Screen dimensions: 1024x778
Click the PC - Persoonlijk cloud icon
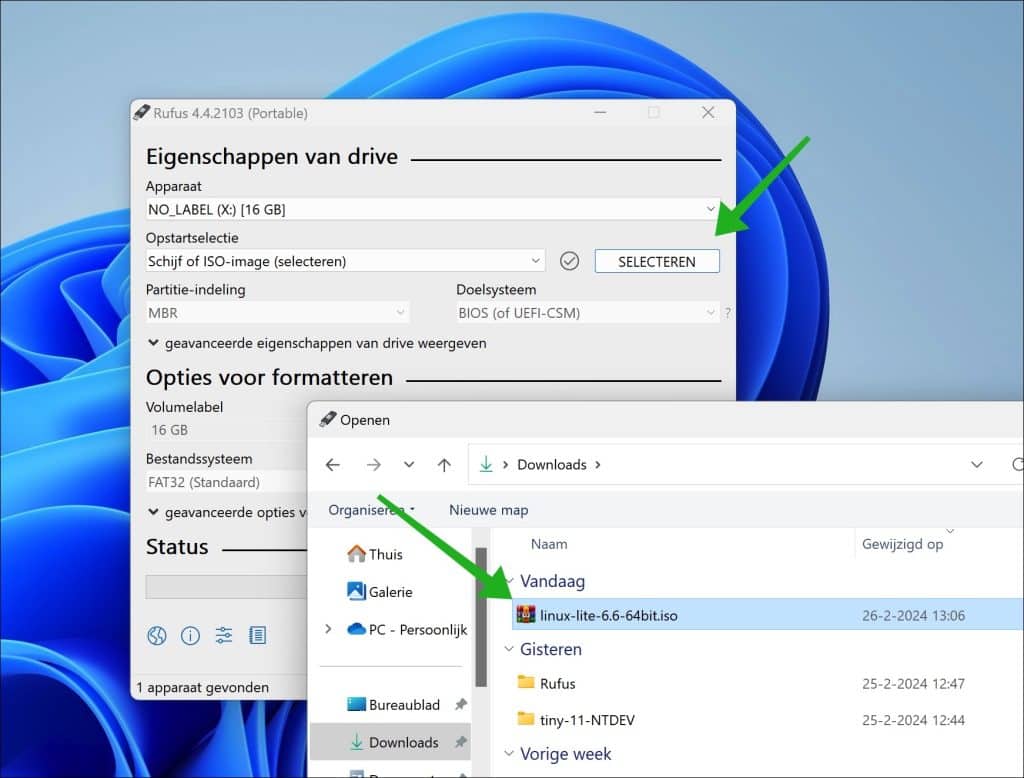click(x=357, y=629)
